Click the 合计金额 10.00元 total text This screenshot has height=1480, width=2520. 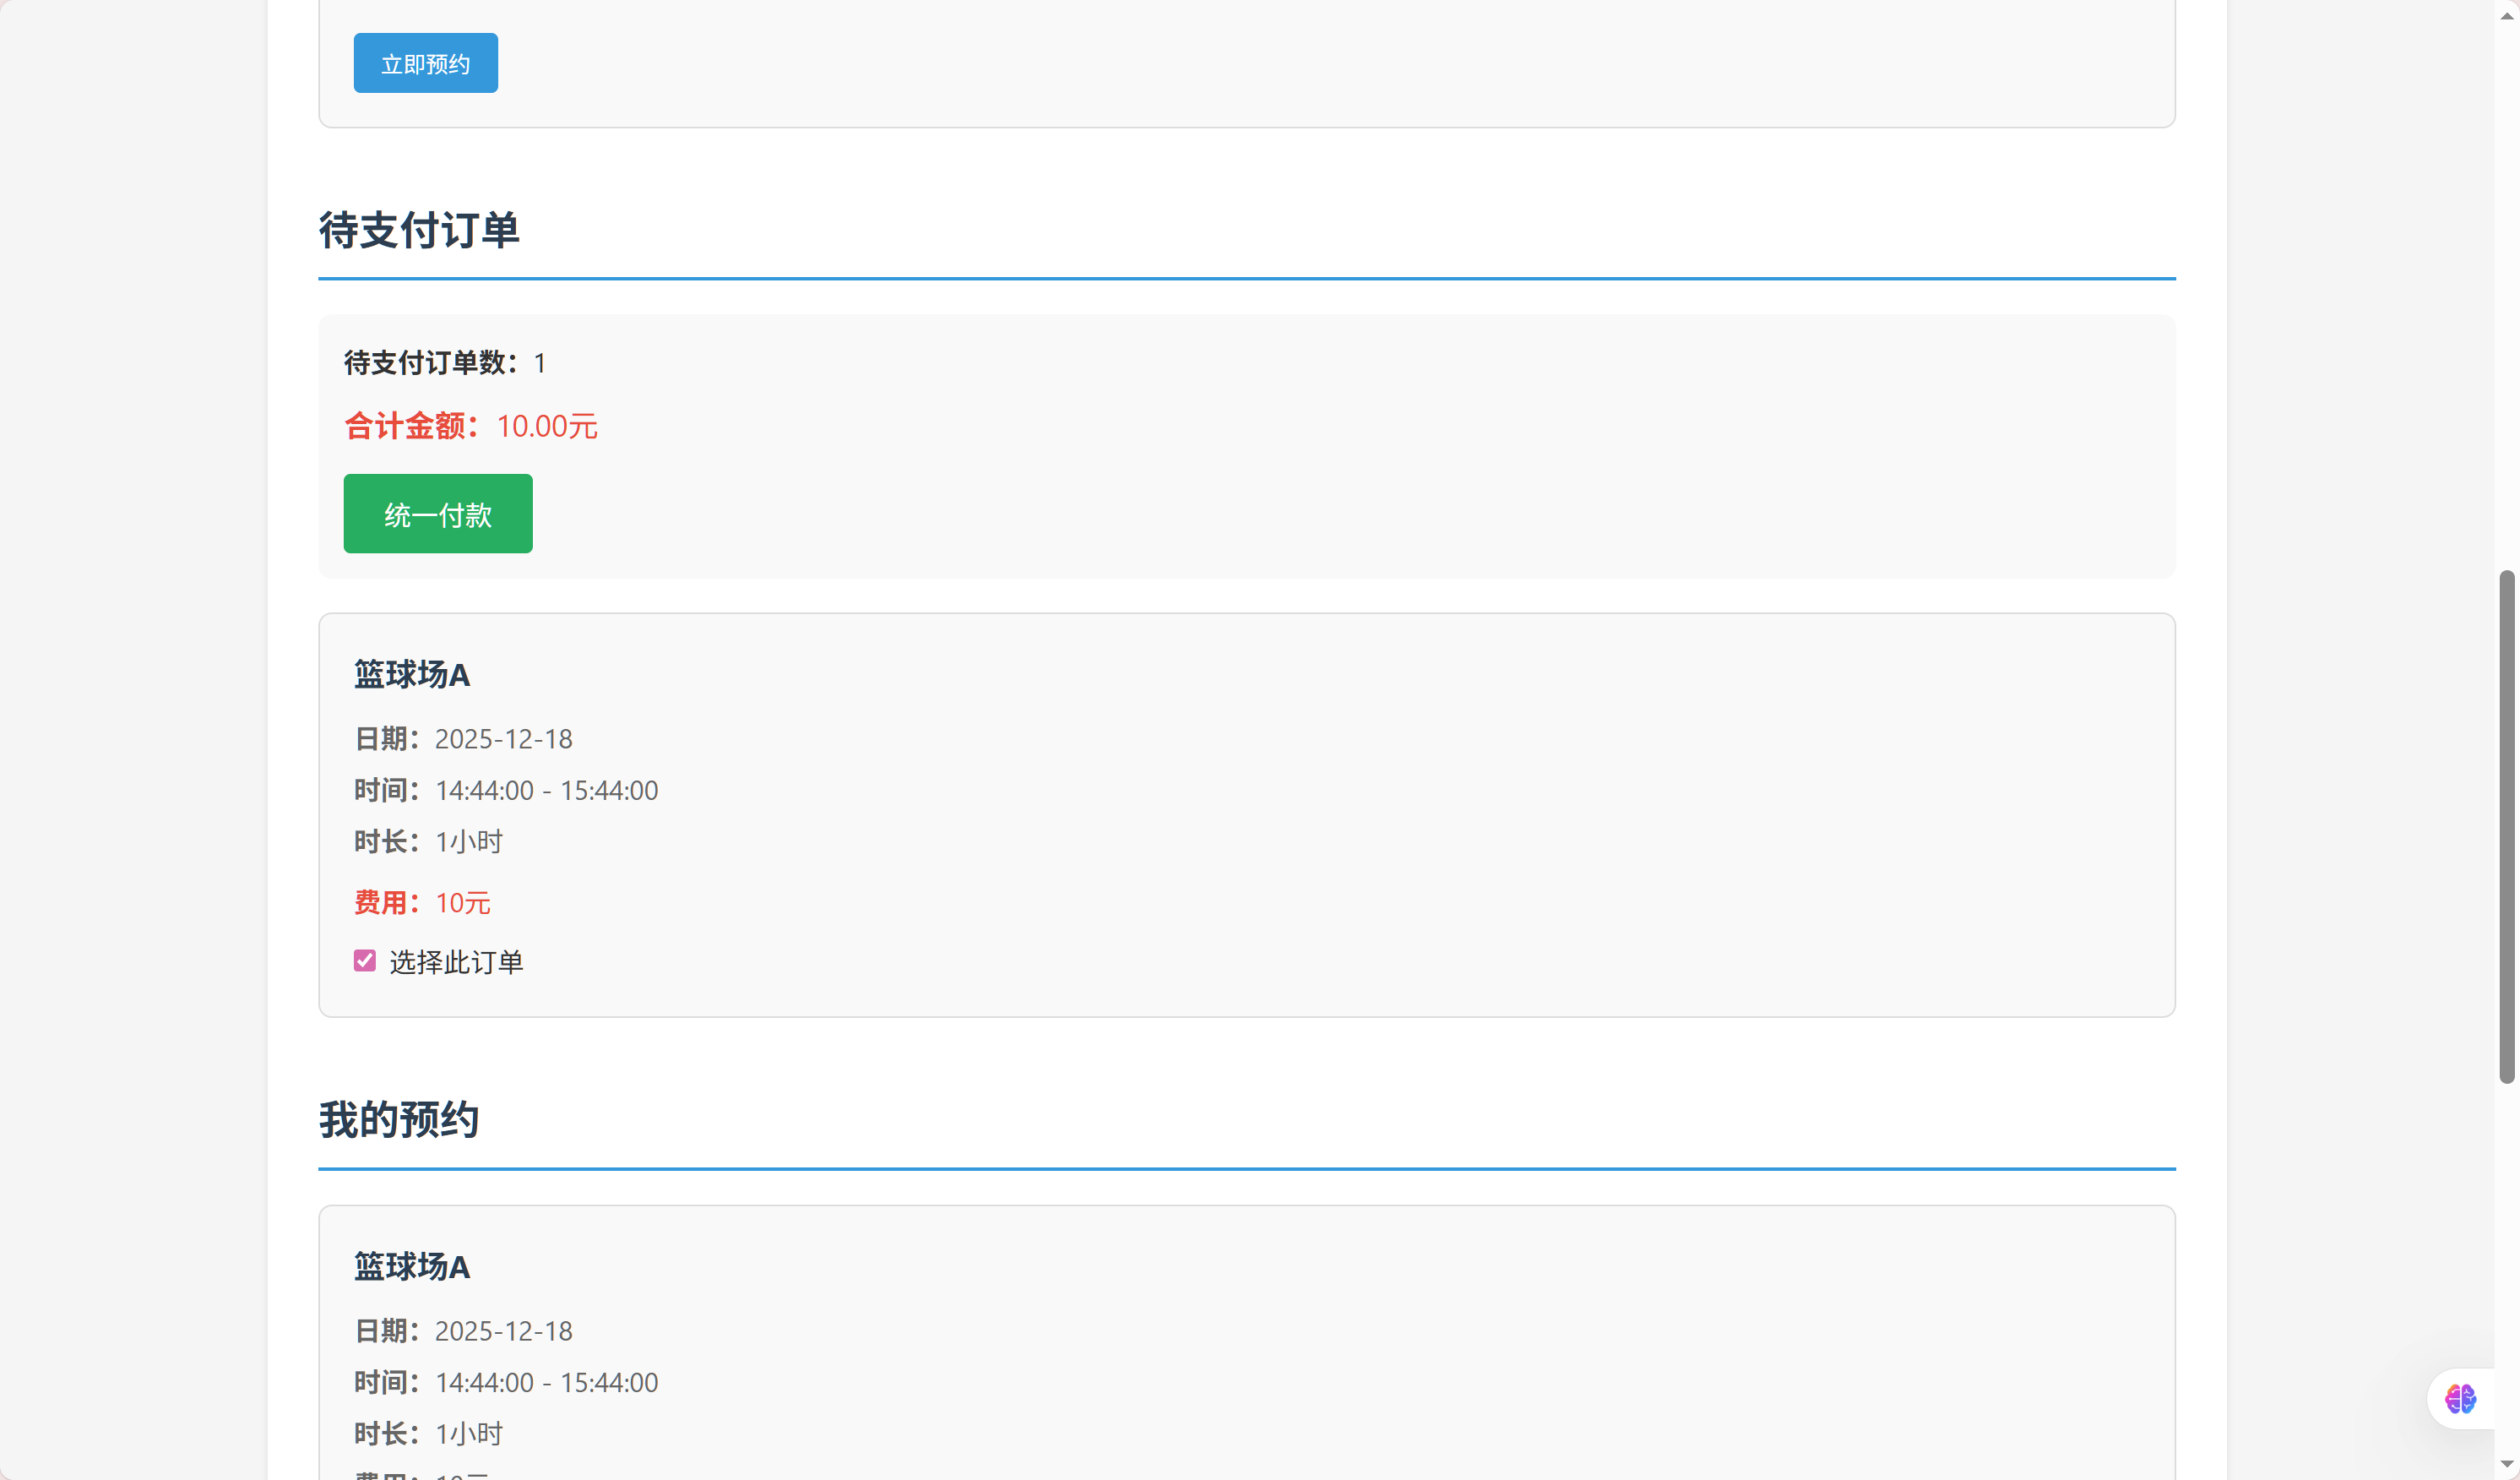471,426
